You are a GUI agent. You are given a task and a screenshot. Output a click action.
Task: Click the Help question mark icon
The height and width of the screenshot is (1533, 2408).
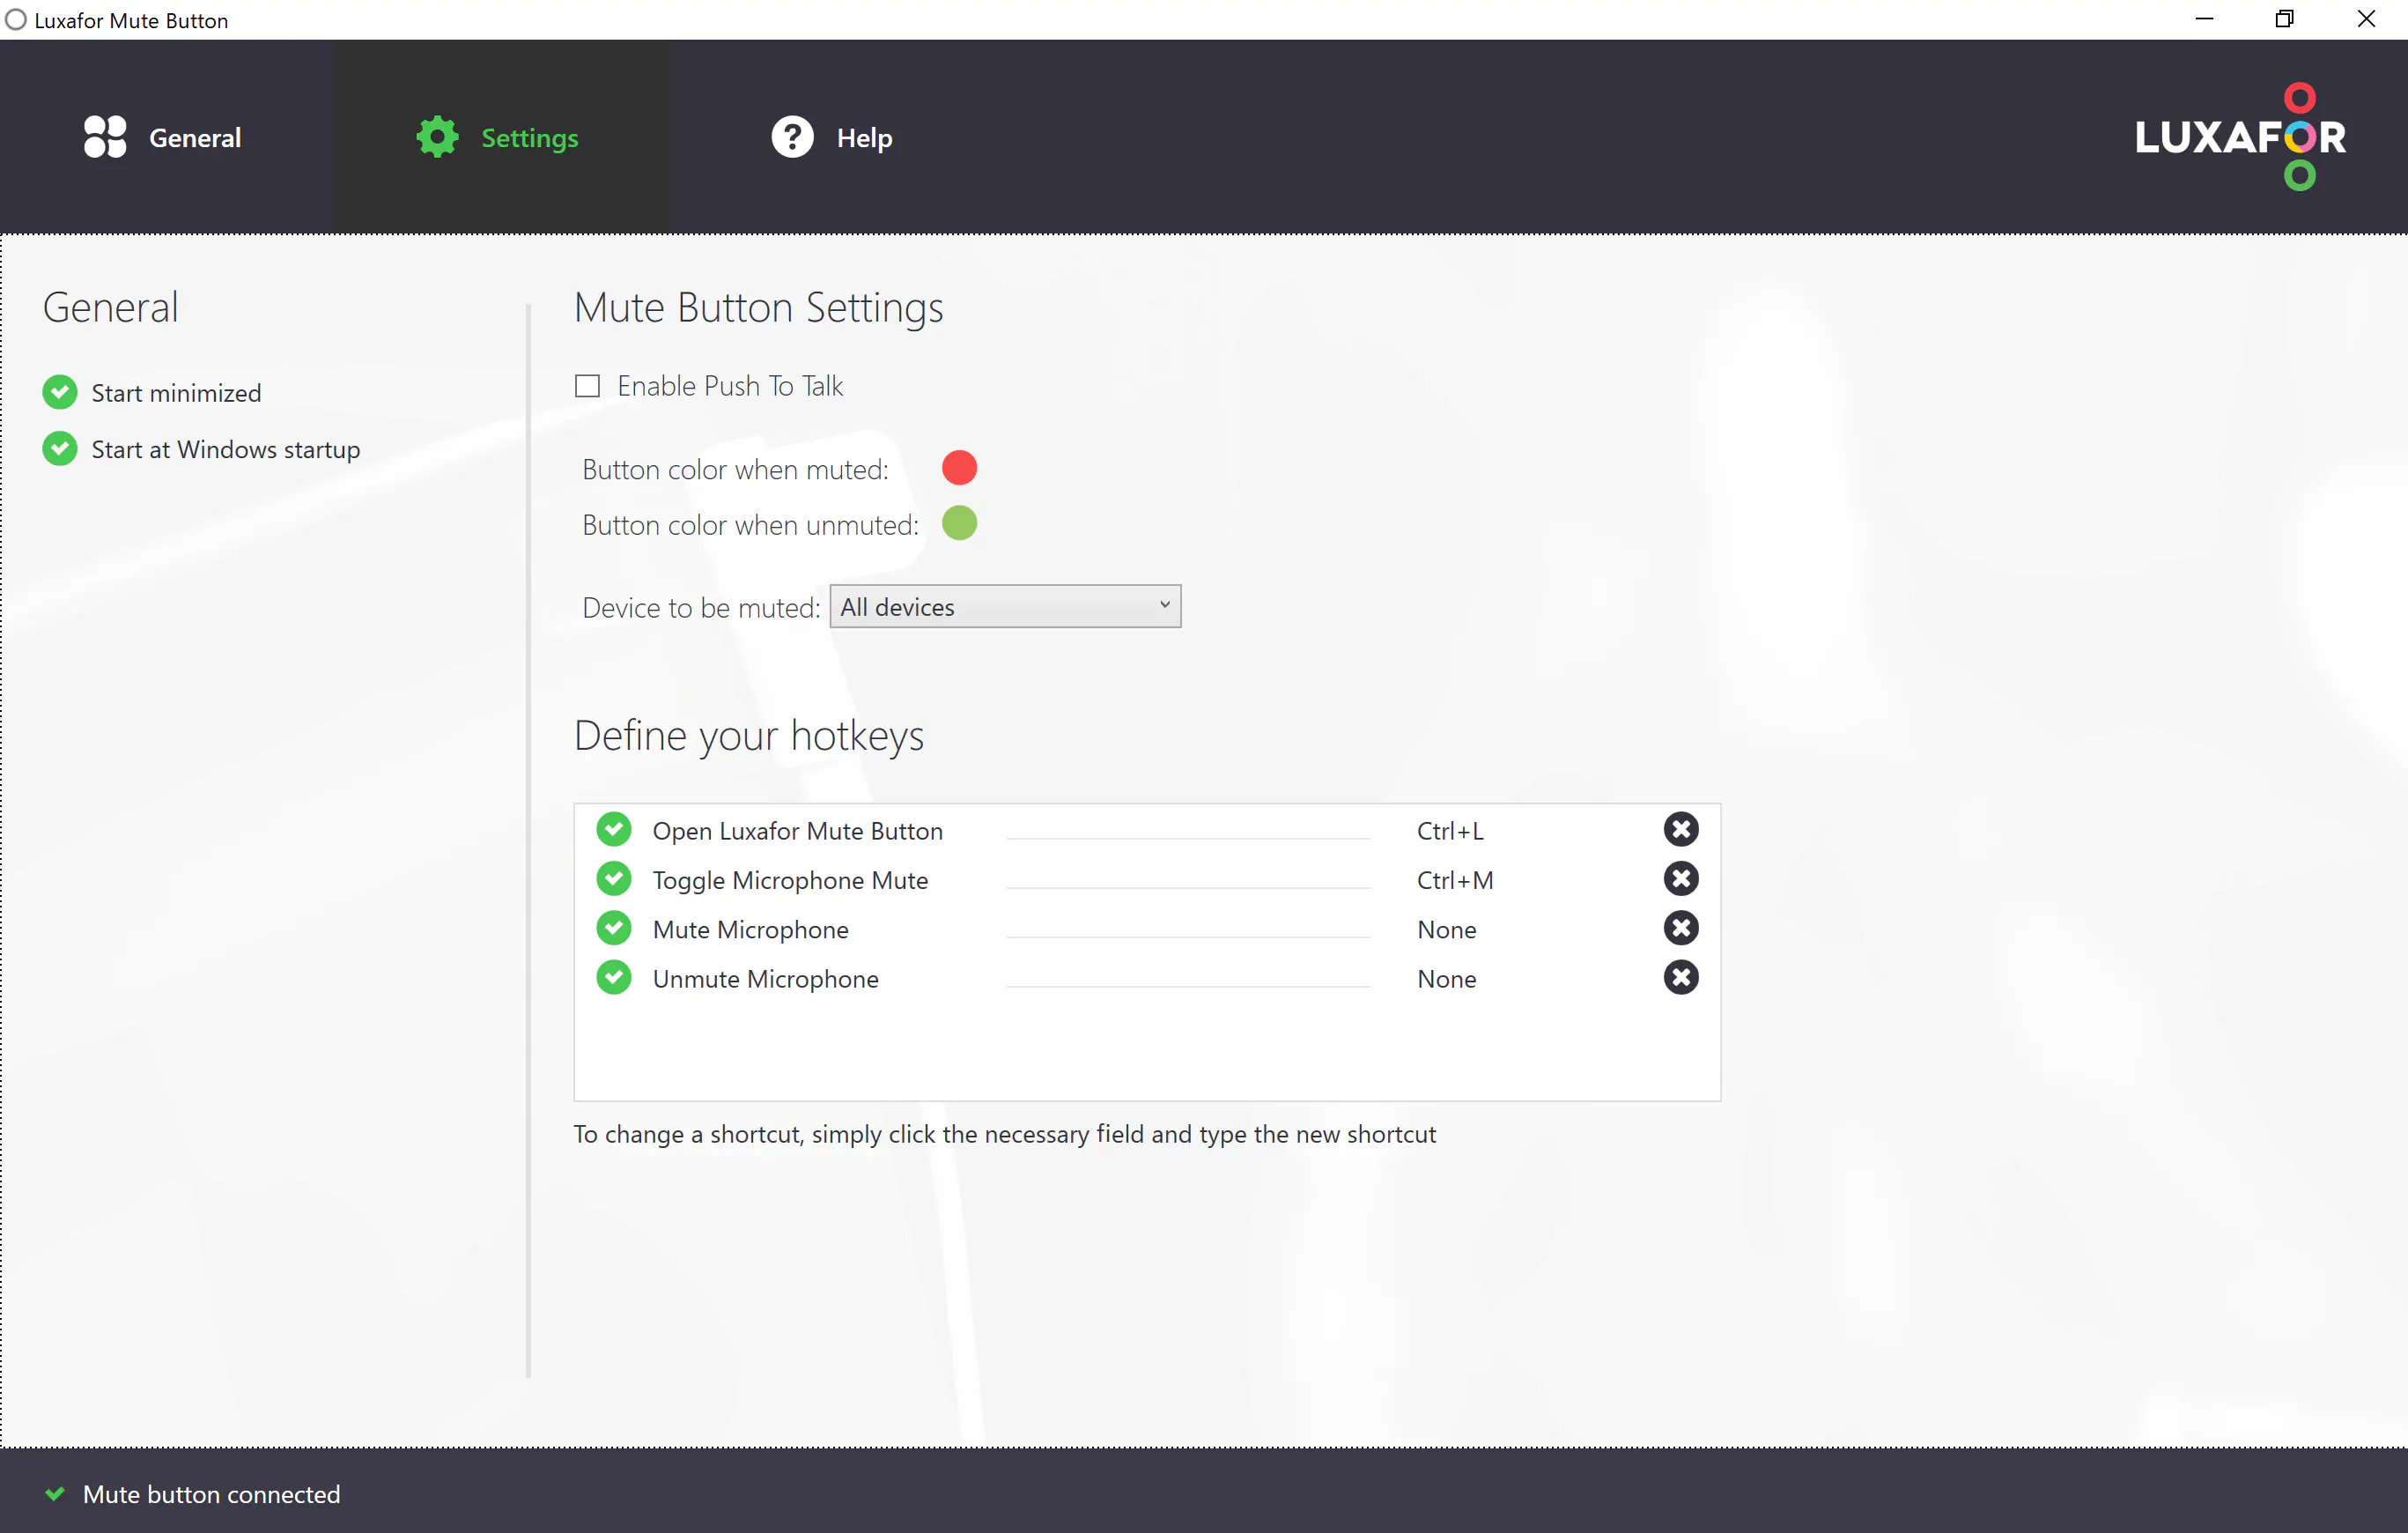pos(792,137)
